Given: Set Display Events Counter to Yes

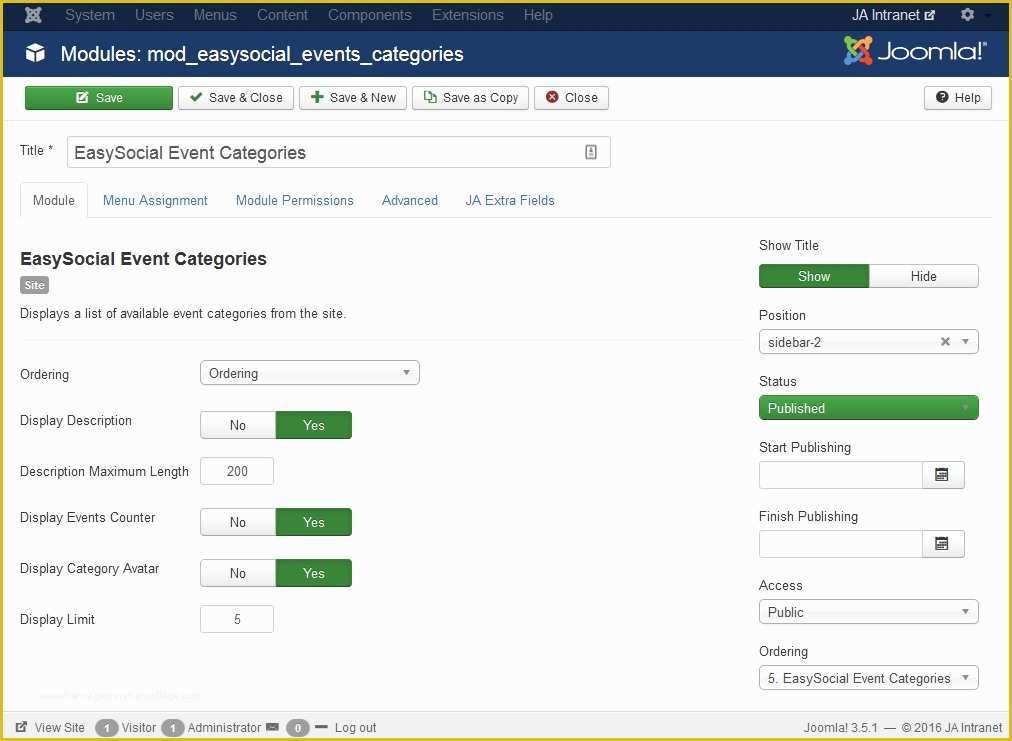Looking at the screenshot, I should (314, 522).
